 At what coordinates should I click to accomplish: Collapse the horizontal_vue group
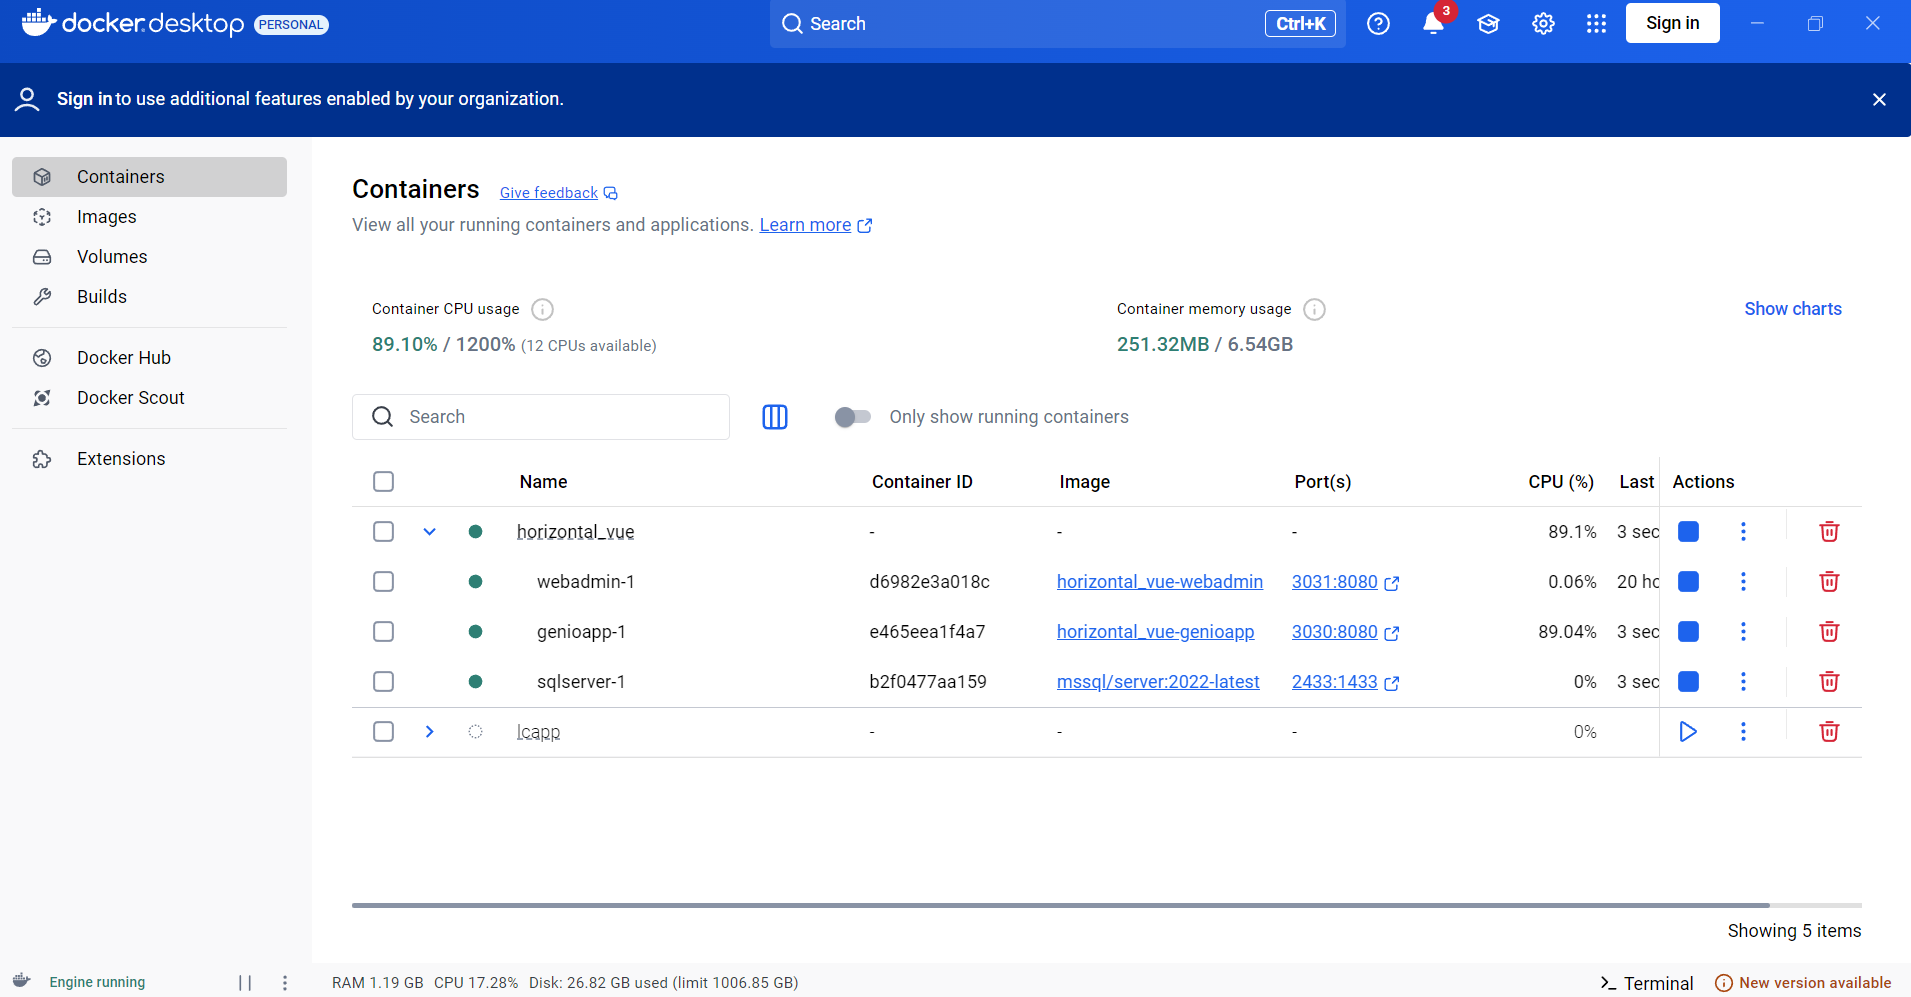coord(429,532)
